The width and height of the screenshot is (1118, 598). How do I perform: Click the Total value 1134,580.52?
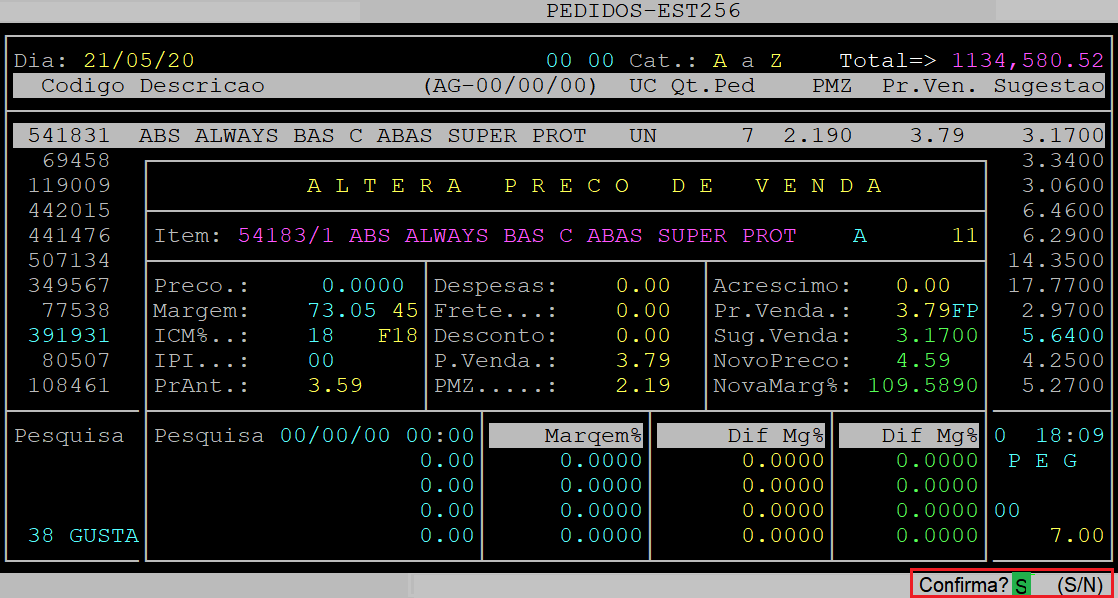point(1027,60)
